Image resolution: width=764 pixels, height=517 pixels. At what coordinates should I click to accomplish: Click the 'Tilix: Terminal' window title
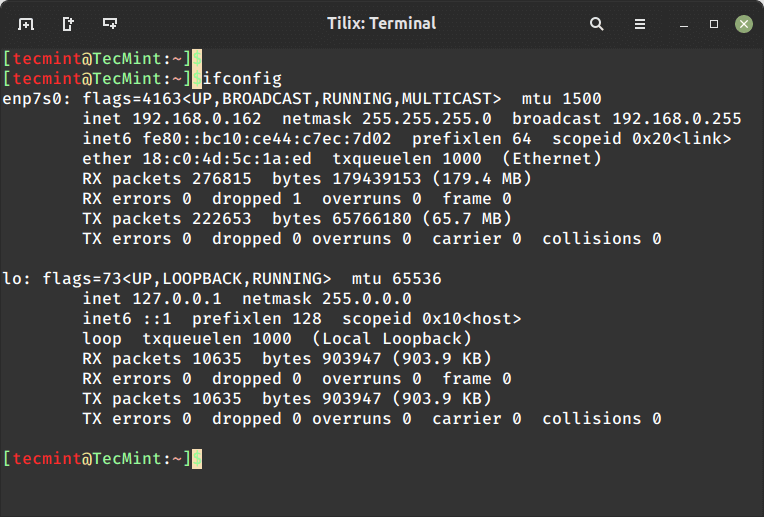tap(382, 23)
